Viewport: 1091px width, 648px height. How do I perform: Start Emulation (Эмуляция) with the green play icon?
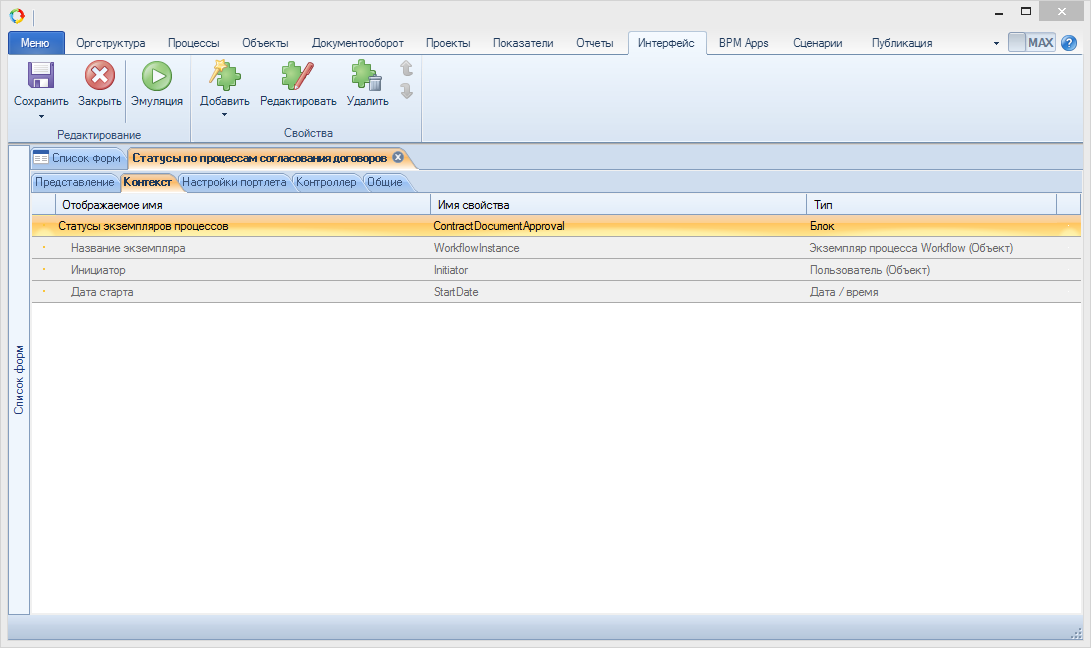coord(156,77)
